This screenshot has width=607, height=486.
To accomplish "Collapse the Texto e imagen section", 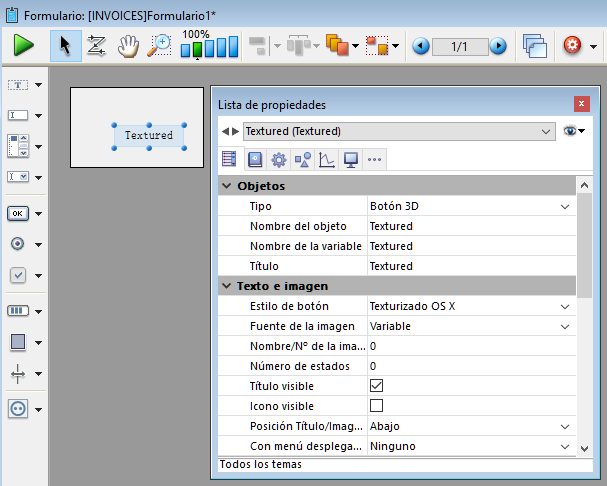I will point(225,286).
